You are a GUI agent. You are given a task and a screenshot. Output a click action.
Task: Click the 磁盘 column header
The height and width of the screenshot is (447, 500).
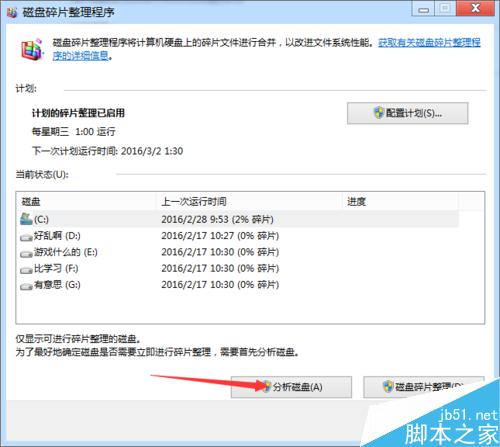coord(86,202)
